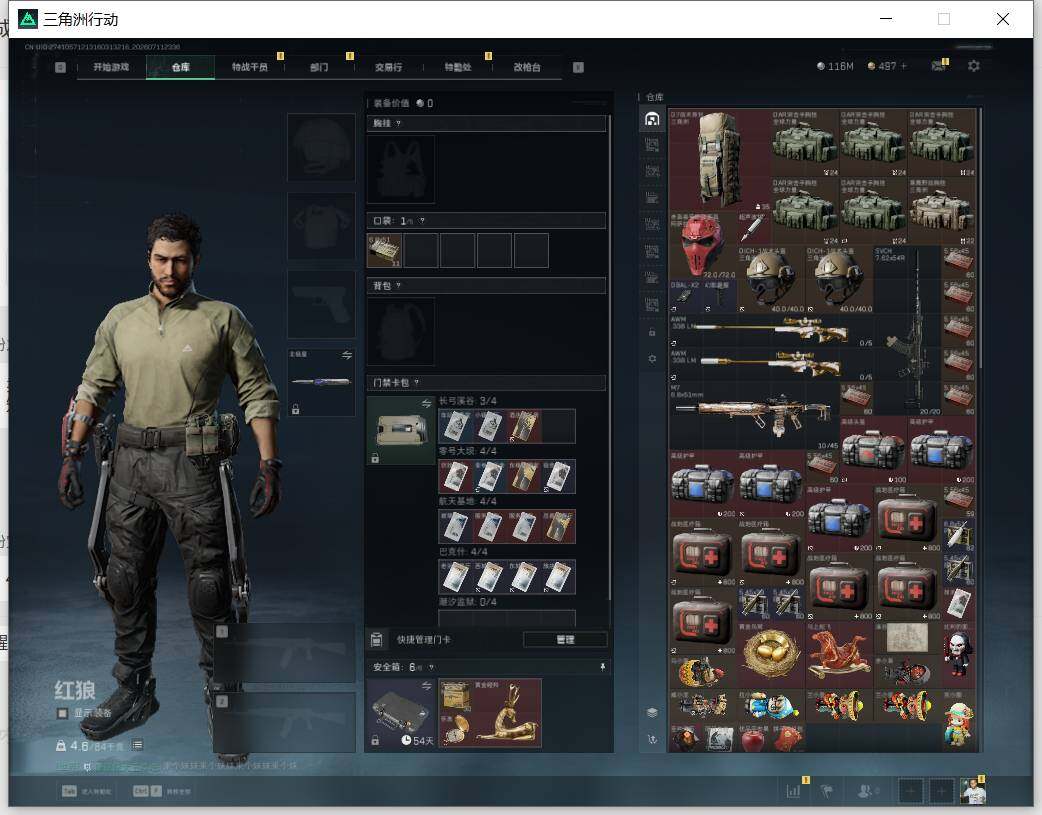This screenshot has width=1042, height=815.
Task: Click the player avatar at bottom right
Action: point(973,791)
